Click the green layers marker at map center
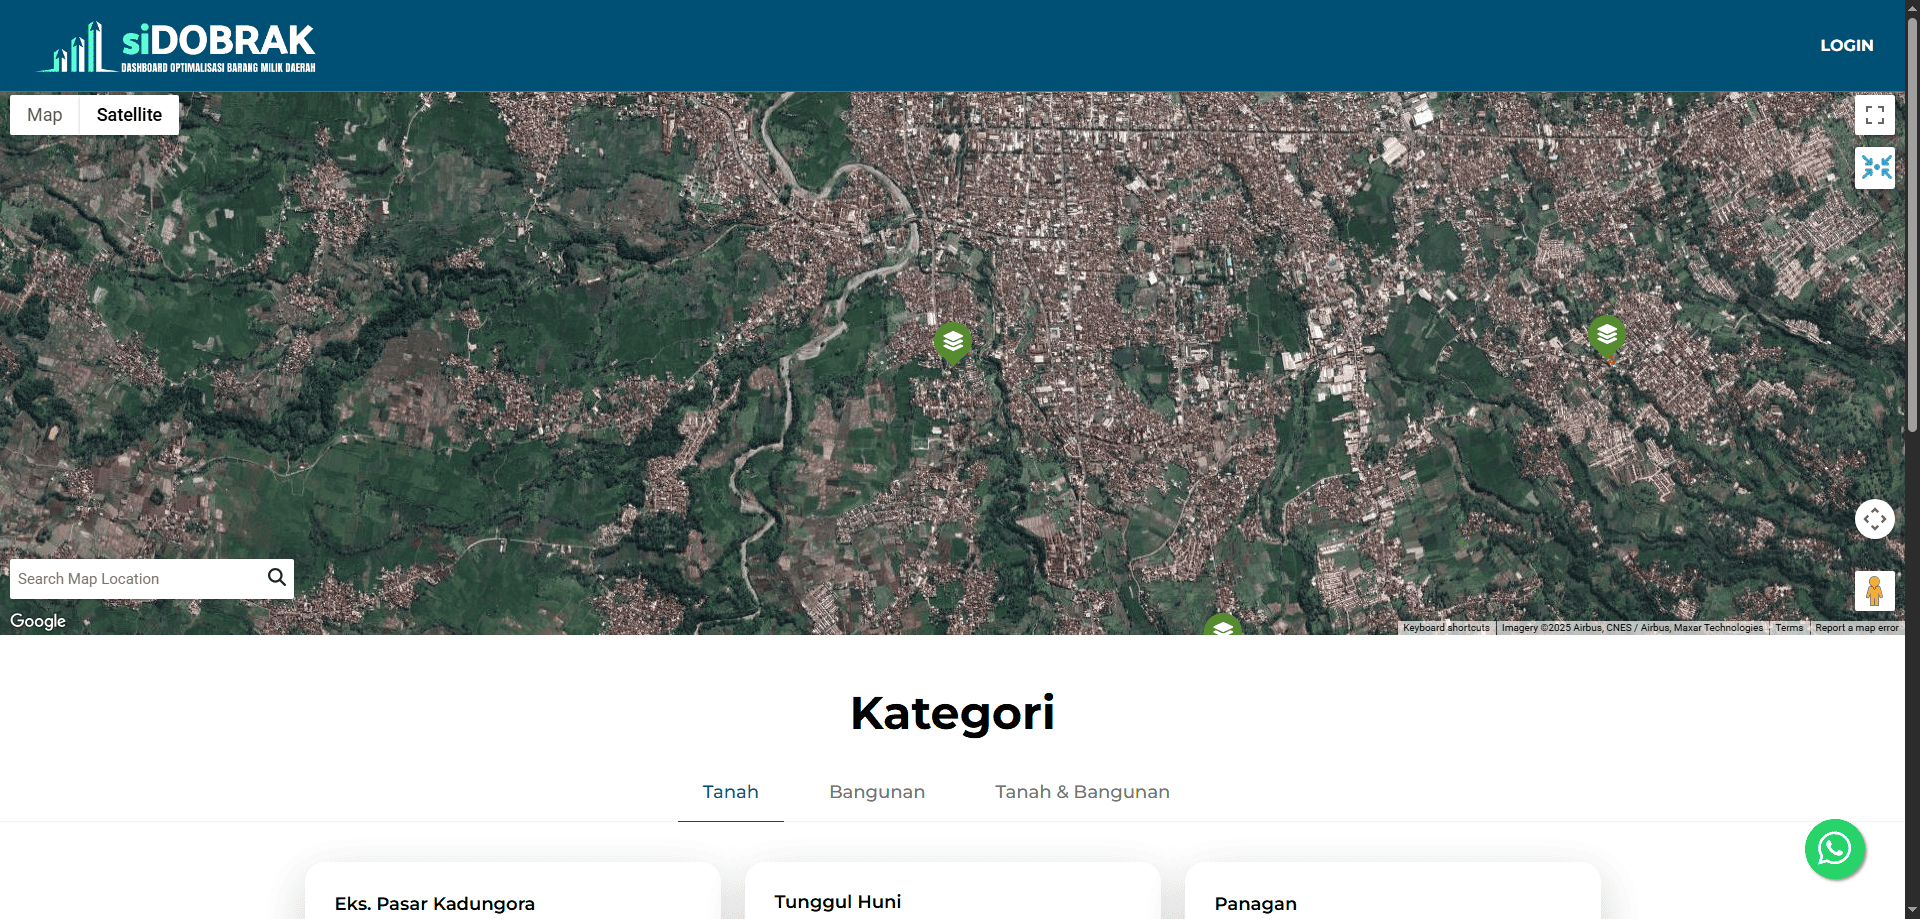Screen dimensions: 1920x919 pyautogui.click(x=953, y=343)
